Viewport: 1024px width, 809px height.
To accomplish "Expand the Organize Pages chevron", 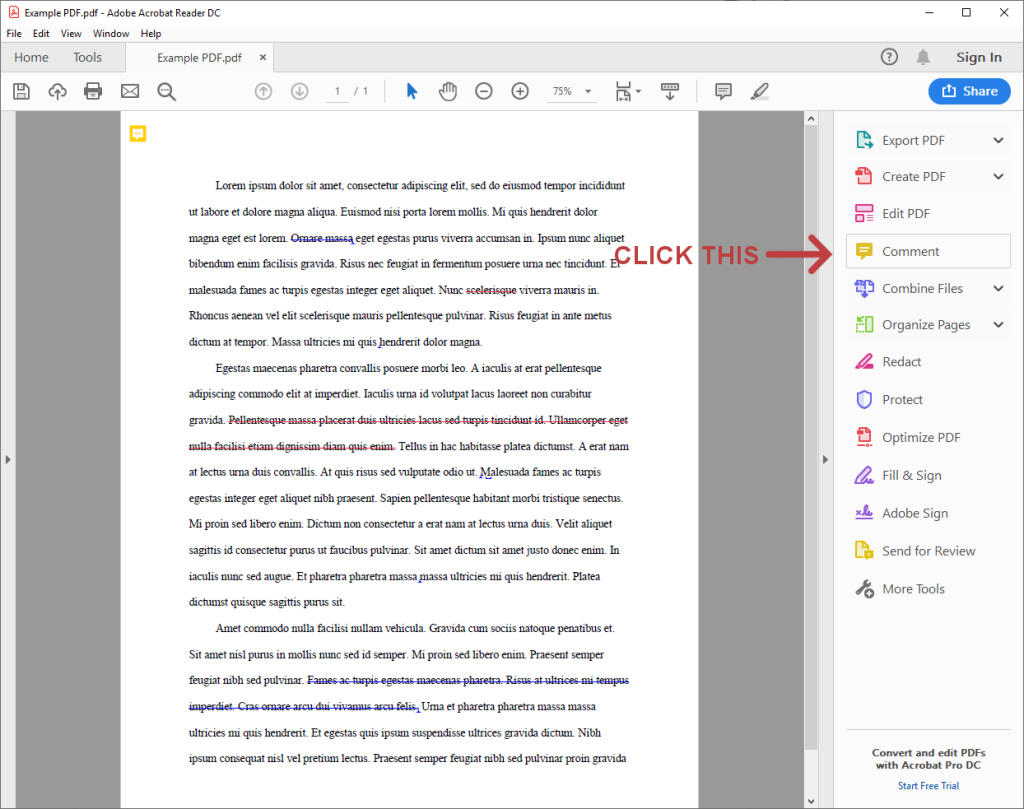I will tap(999, 325).
